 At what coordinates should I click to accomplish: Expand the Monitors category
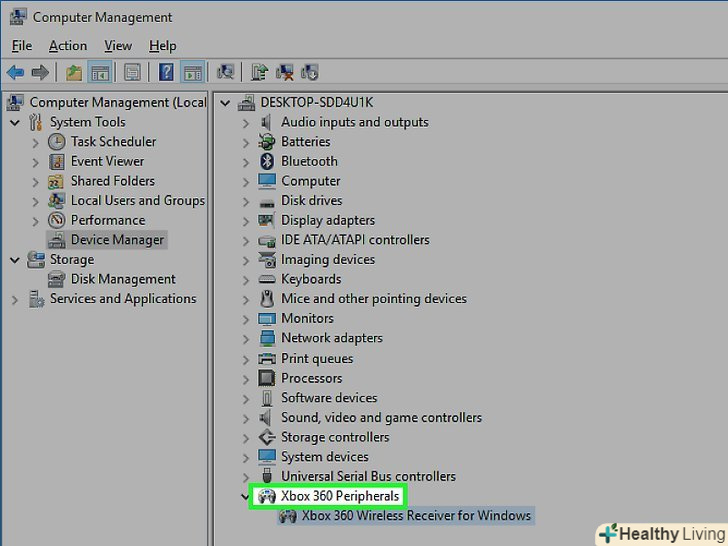[x=246, y=319]
